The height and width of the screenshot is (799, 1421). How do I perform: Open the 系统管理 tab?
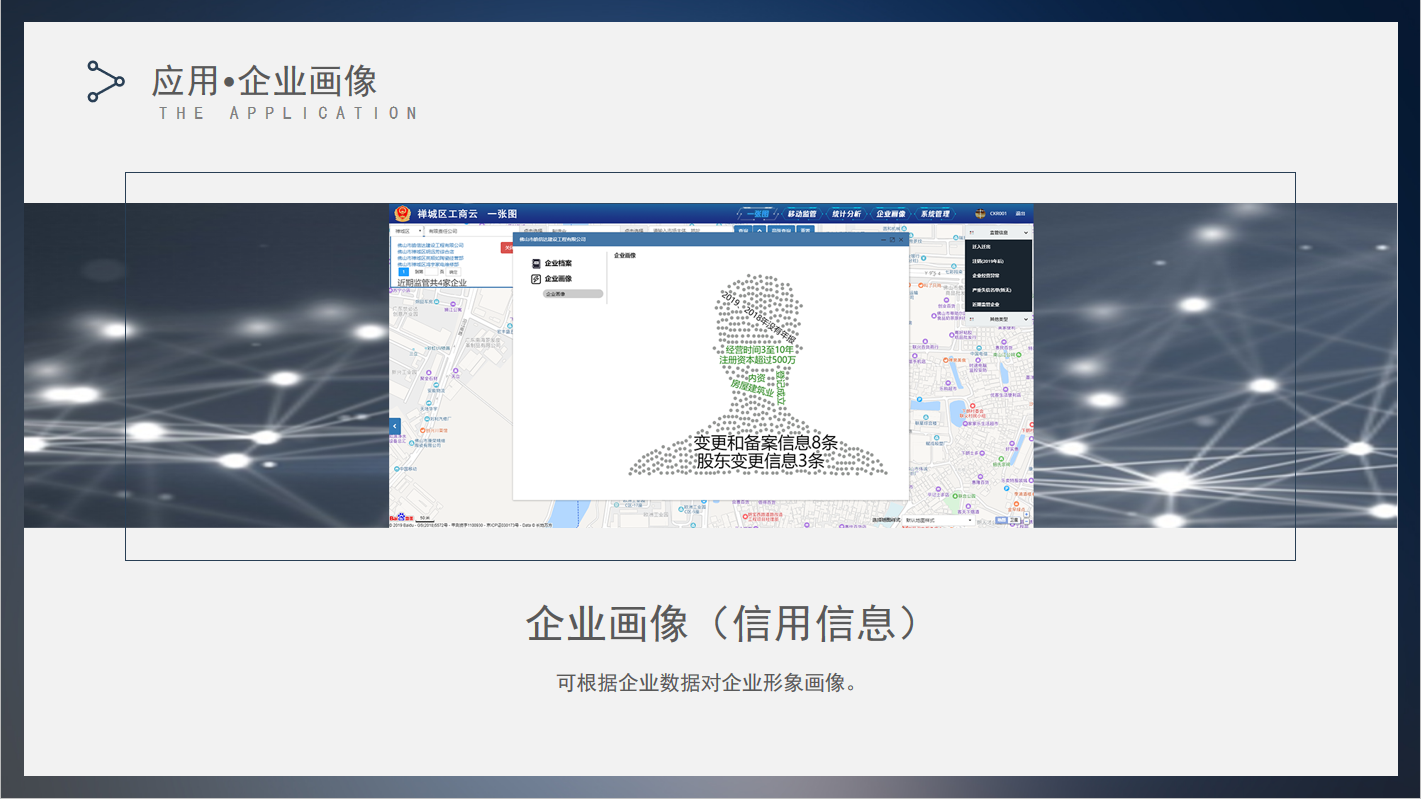pyautogui.click(x=935, y=214)
